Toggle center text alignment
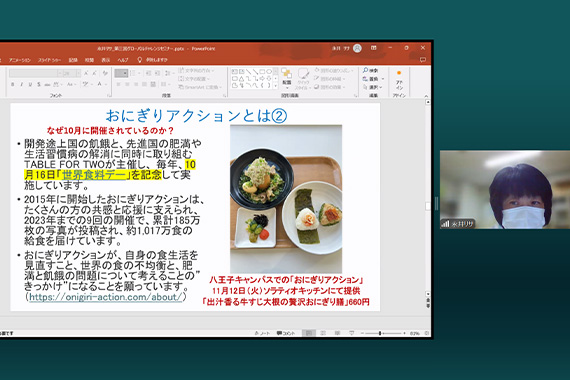The image size is (570, 380). click(x=127, y=84)
